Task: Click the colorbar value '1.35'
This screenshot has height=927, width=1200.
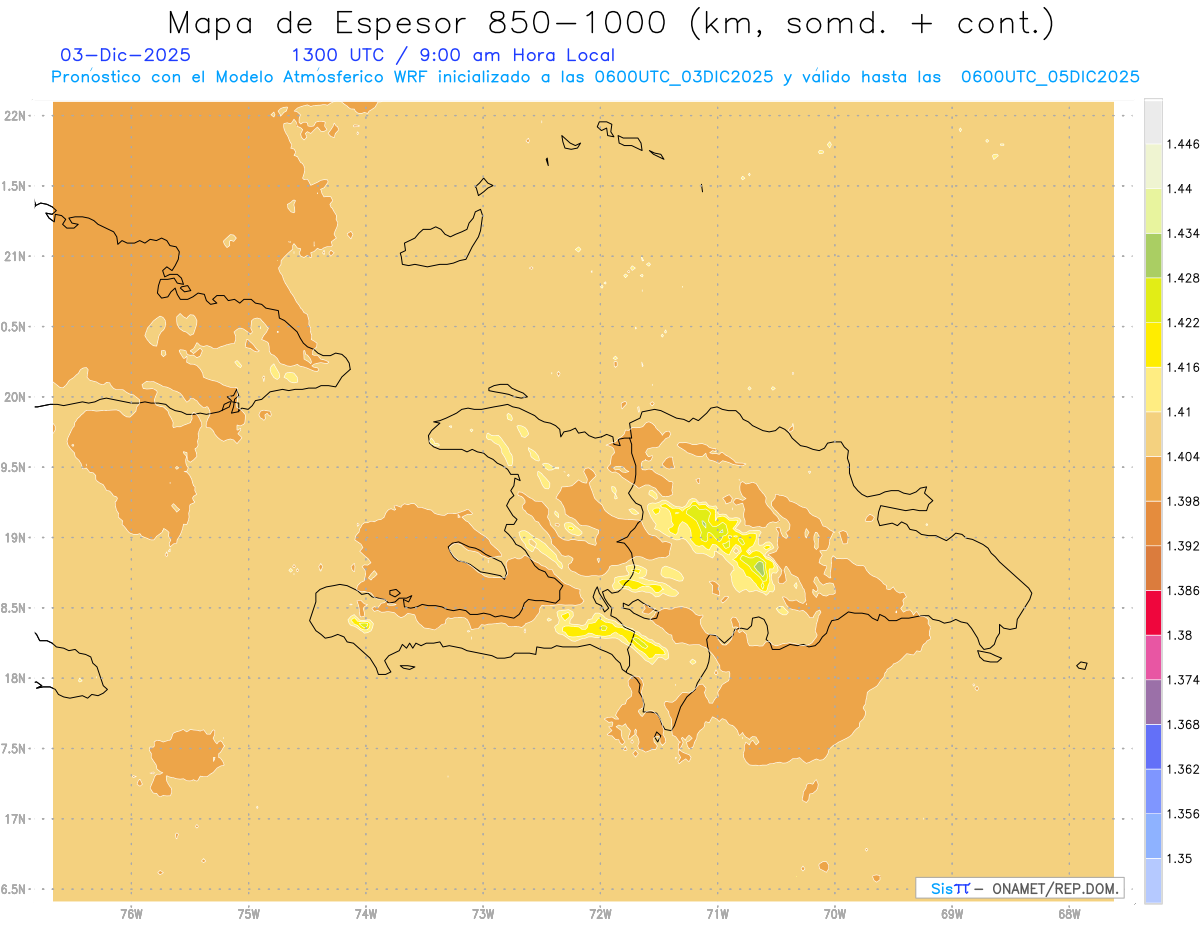Action: point(1181,858)
